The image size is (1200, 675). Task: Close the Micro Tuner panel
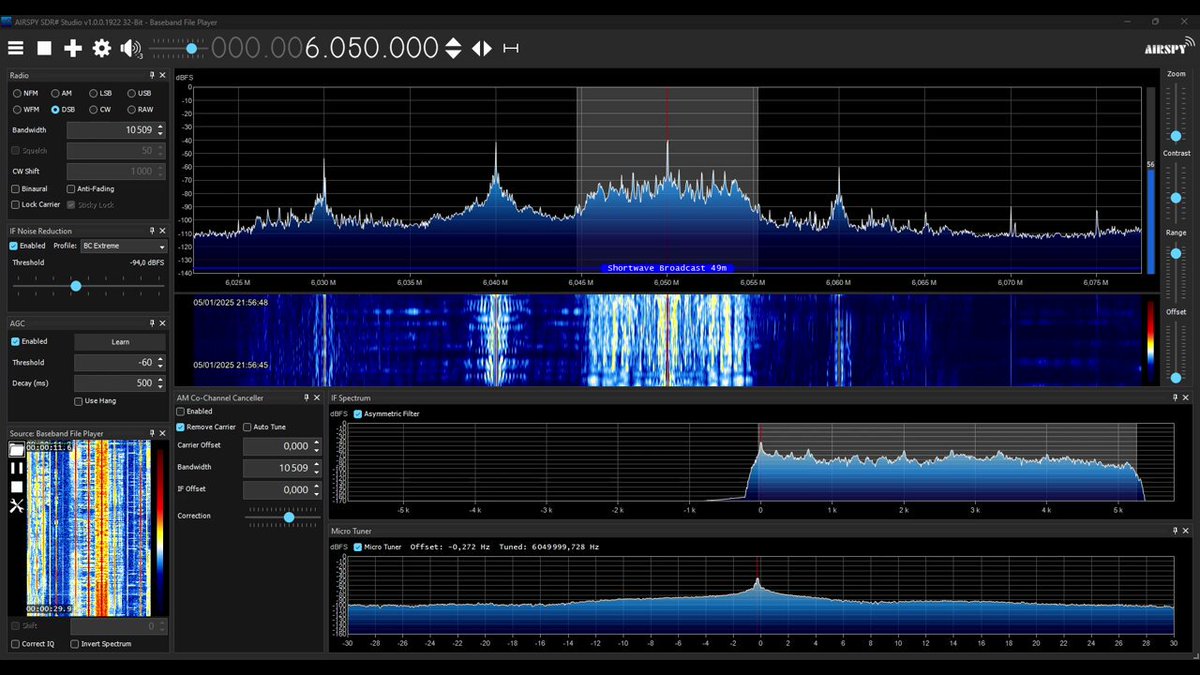click(1185, 531)
